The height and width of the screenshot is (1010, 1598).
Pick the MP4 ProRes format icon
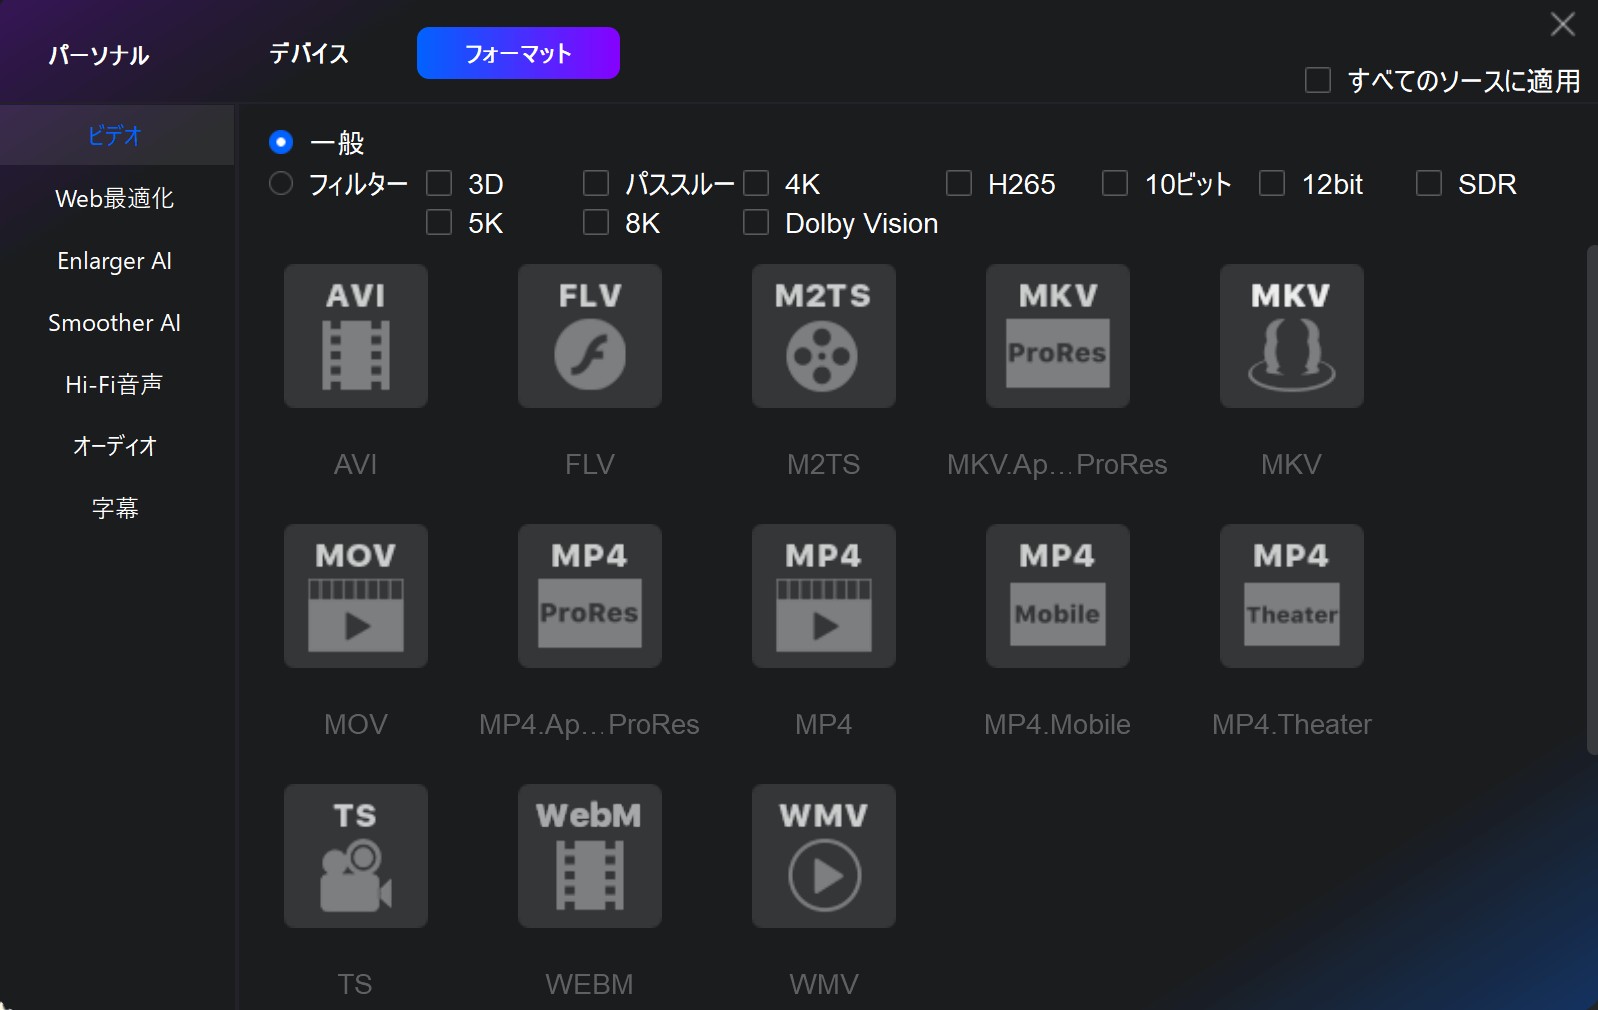[x=590, y=596]
